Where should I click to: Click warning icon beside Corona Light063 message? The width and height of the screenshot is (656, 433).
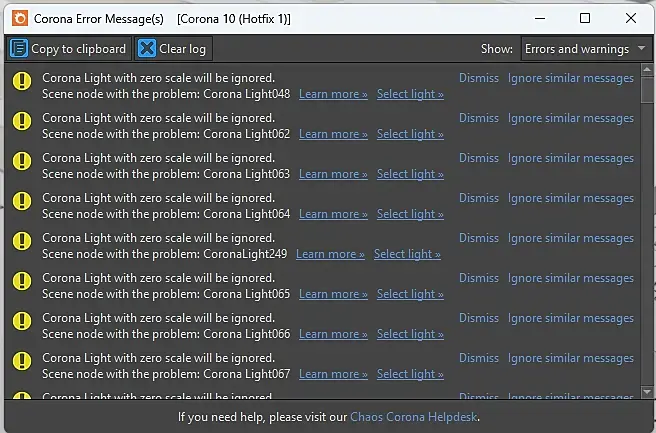click(x=22, y=165)
